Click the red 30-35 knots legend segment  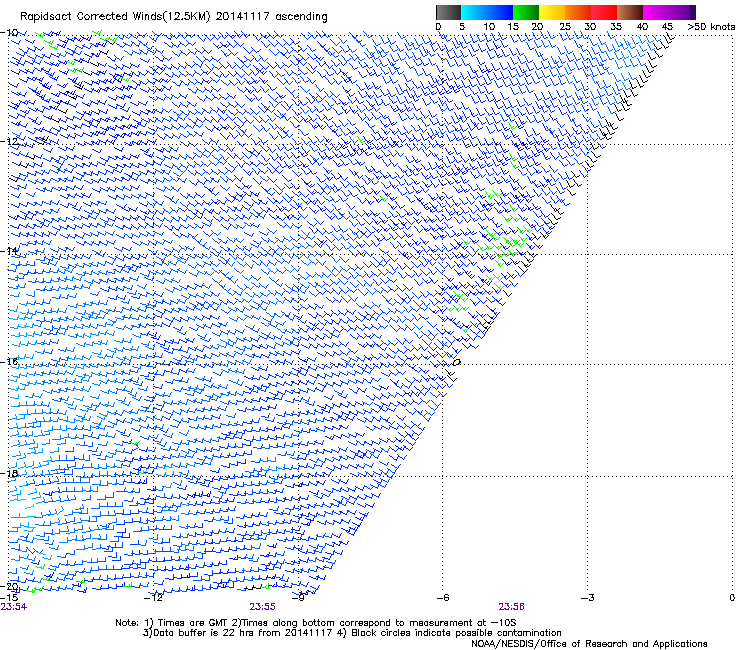(x=604, y=12)
